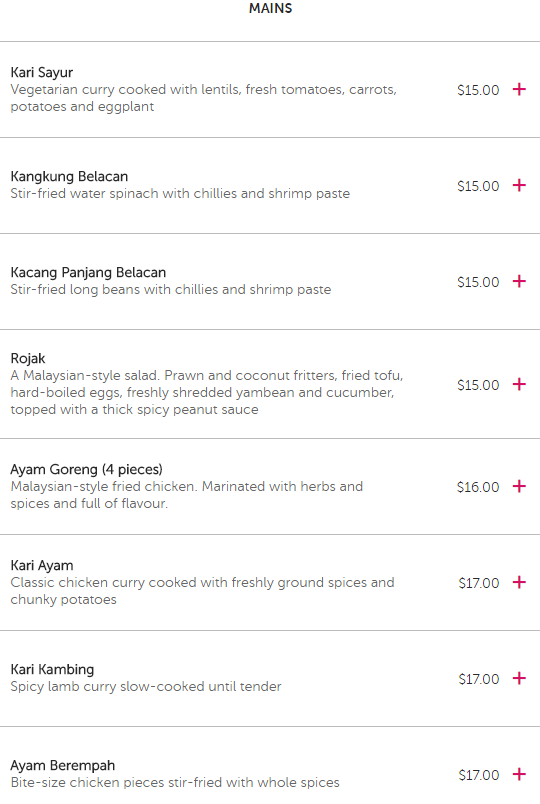Select the Ayam Goreng (4 pieces) title
The height and width of the screenshot is (804, 540).
click(86, 470)
